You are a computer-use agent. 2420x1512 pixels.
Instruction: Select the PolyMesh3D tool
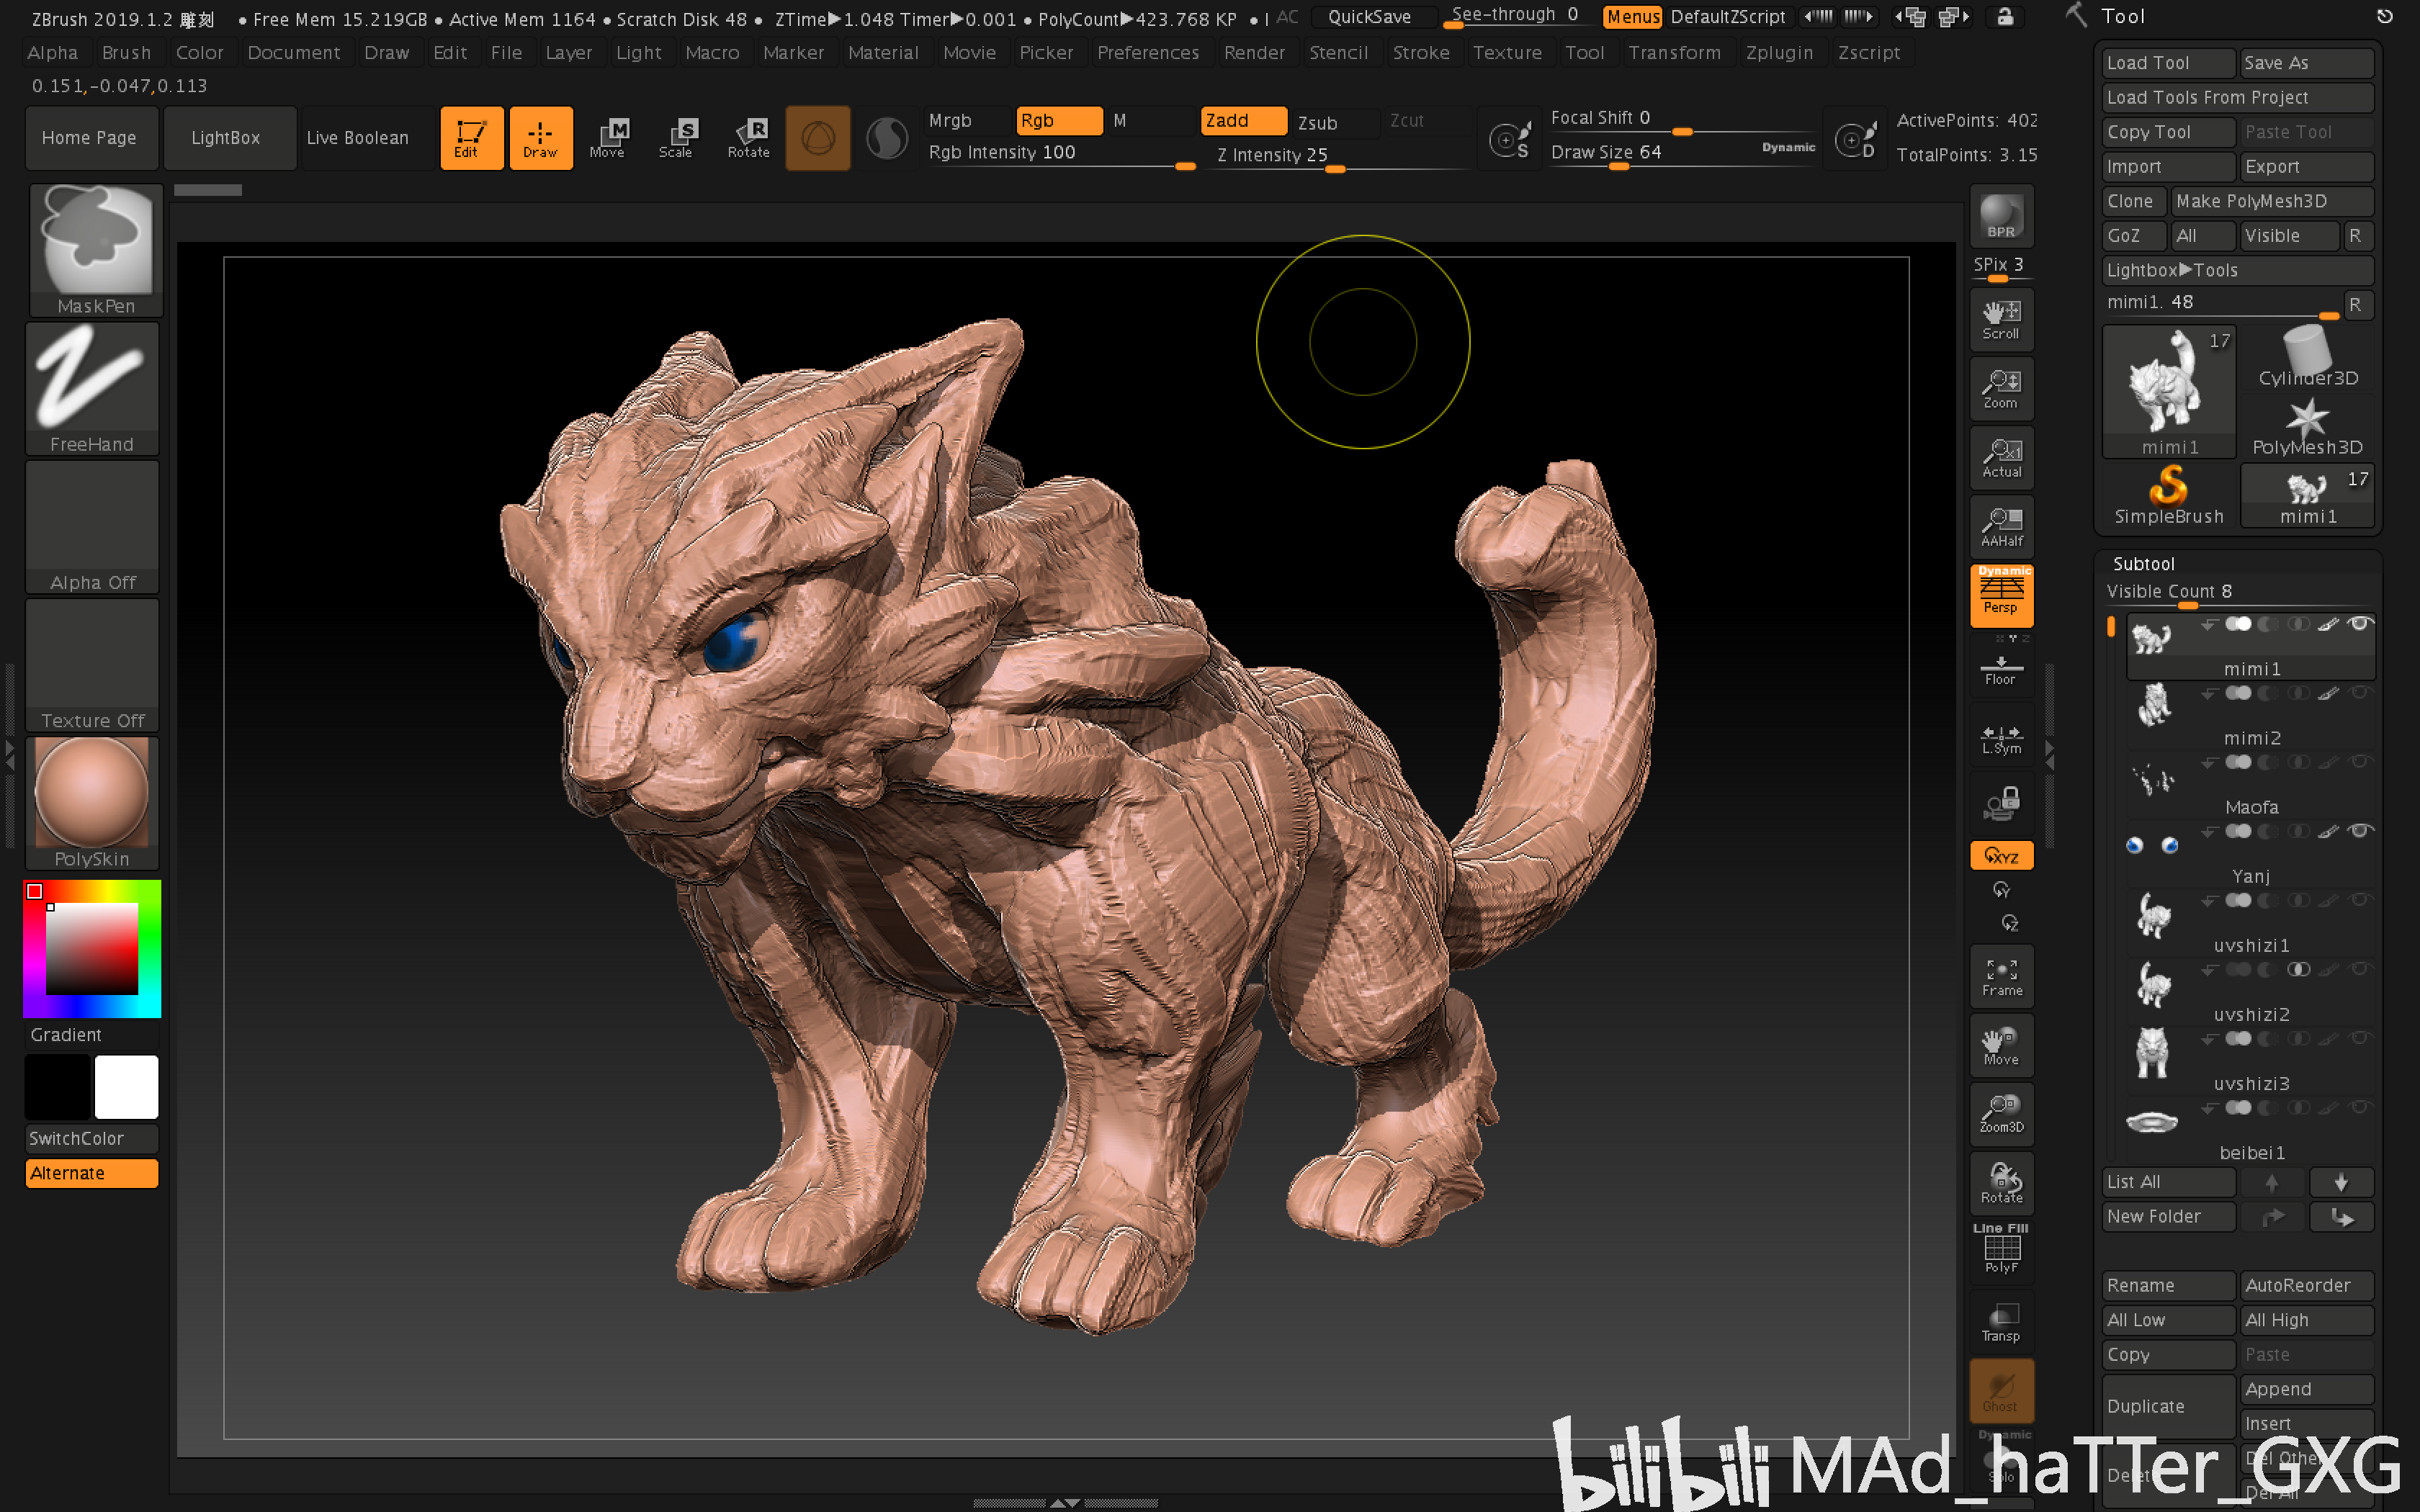[x=2308, y=427]
